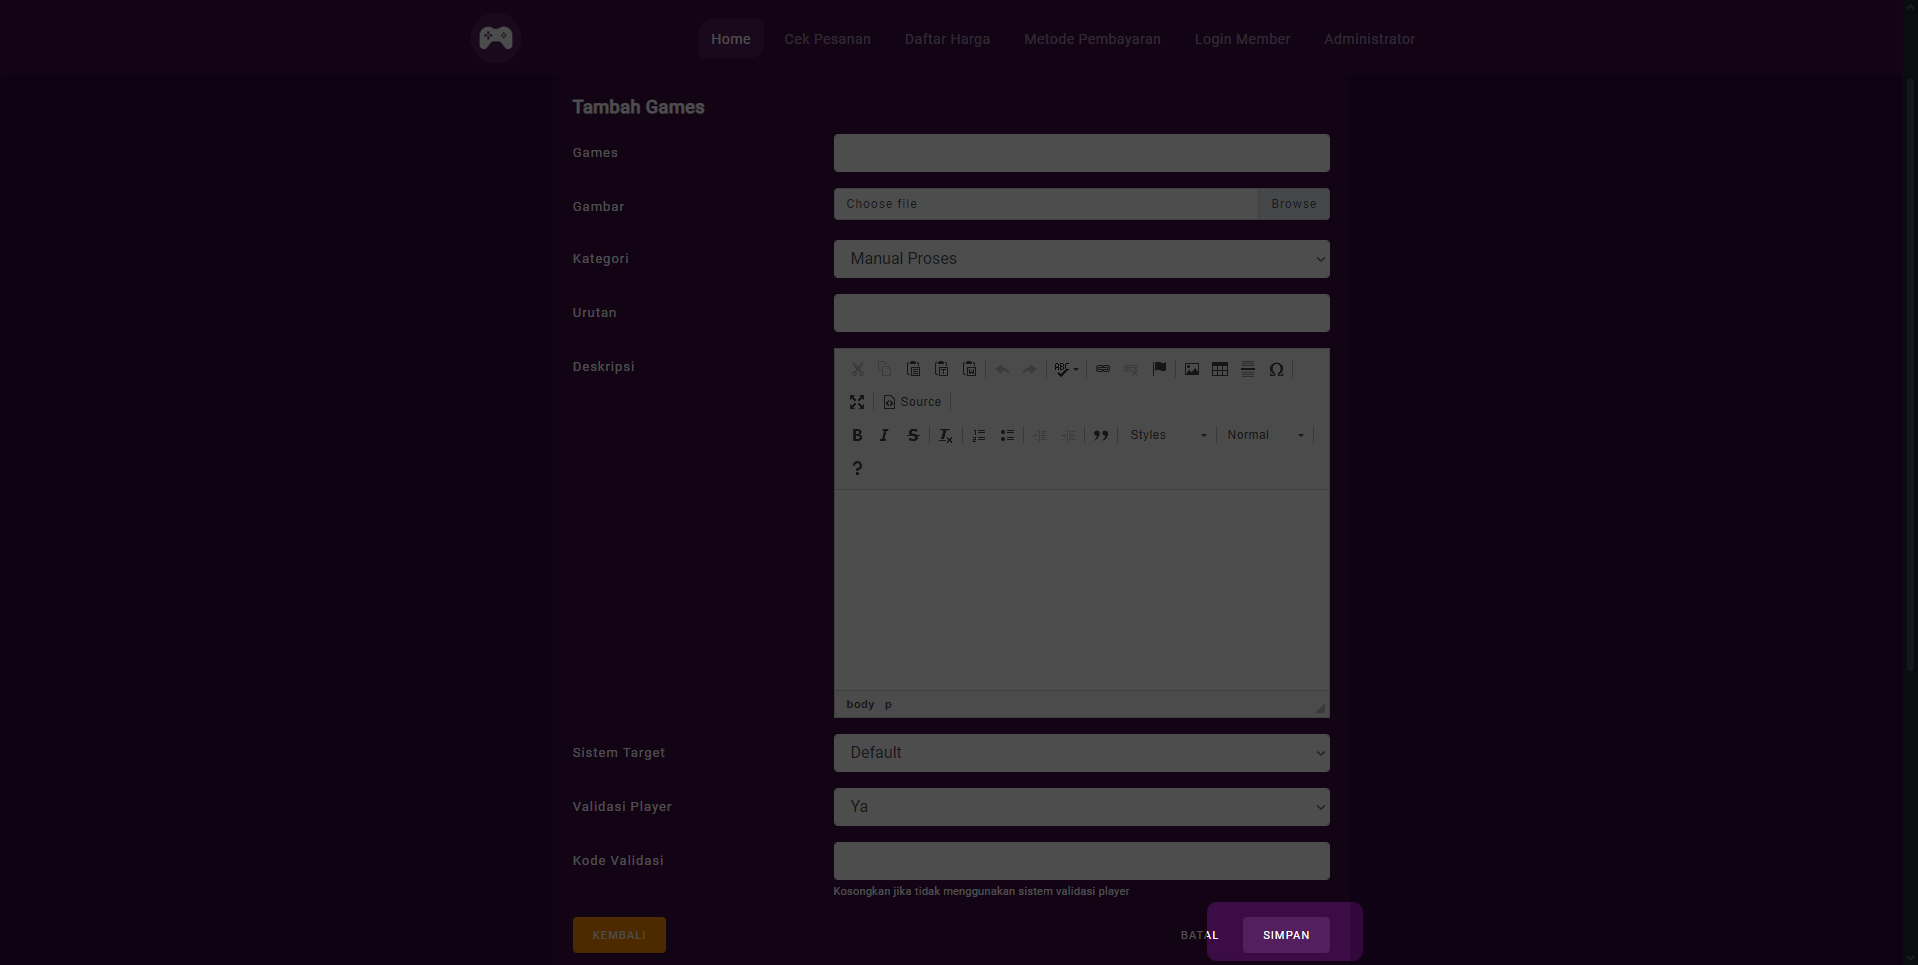Click the Block Quote icon
Screen dimensions: 1918x965
tap(1101, 435)
